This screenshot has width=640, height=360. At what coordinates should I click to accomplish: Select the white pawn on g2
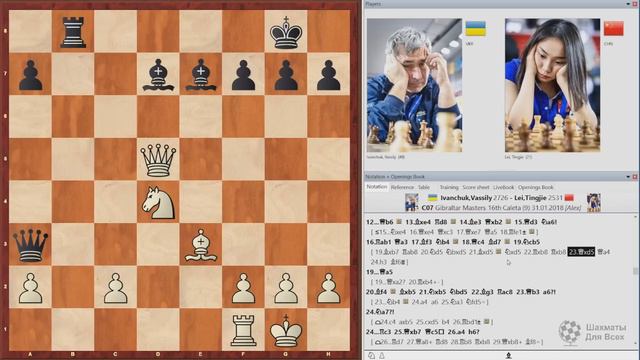(x=286, y=288)
